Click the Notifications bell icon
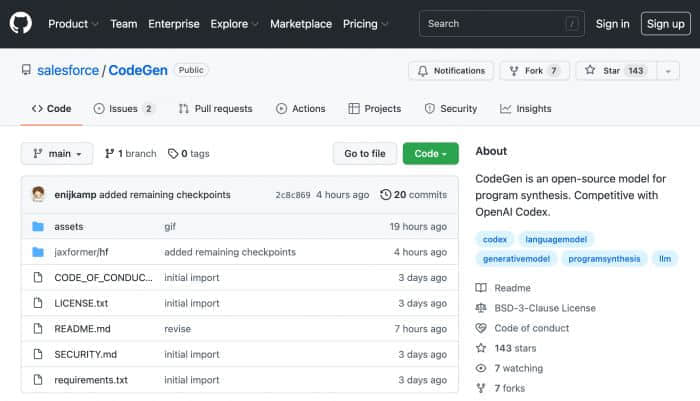The image size is (700, 401). coord(423,71)
